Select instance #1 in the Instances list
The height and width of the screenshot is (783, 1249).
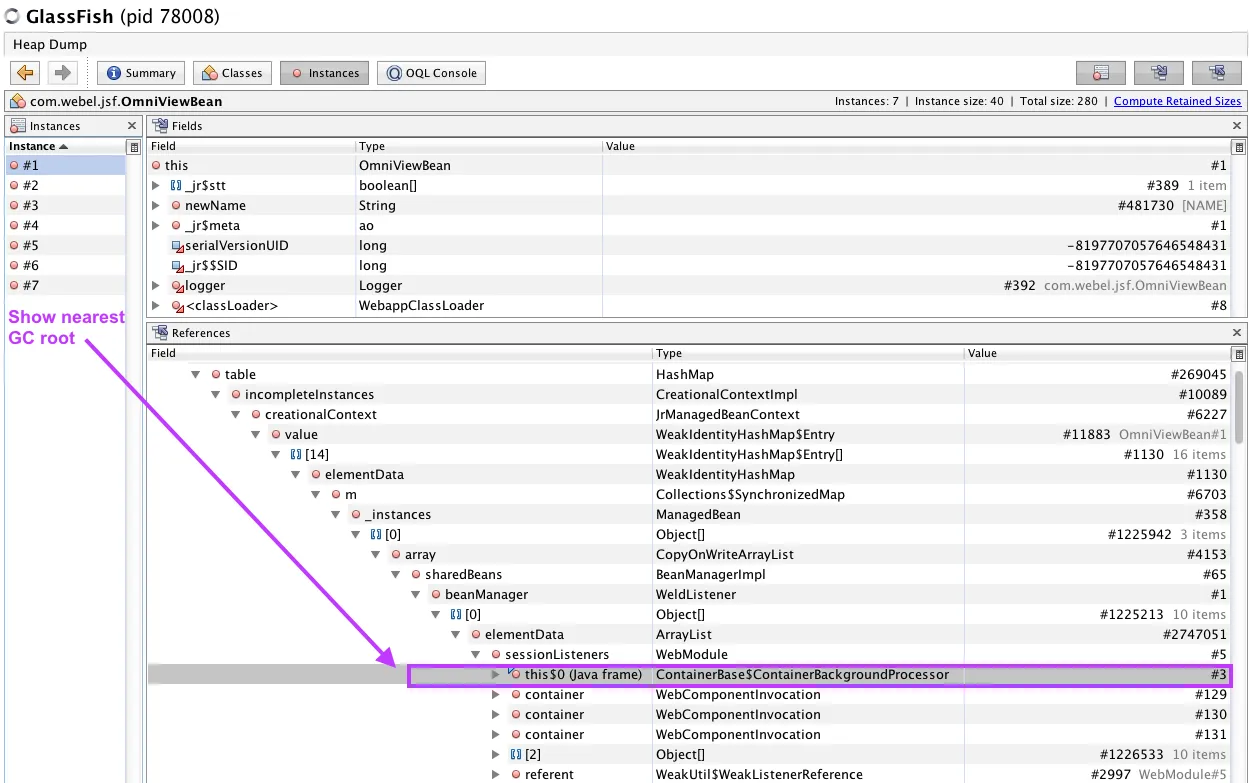[65, 165]
